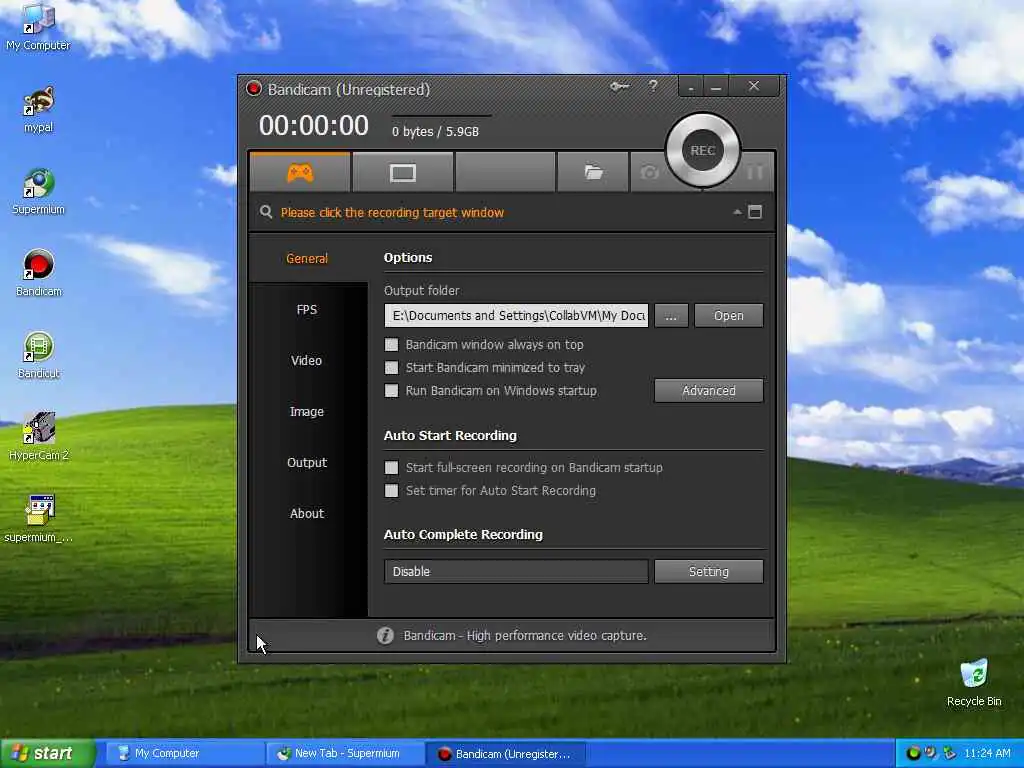Click the Safely Remove Hardware tray icon

[x=949, y=753]
